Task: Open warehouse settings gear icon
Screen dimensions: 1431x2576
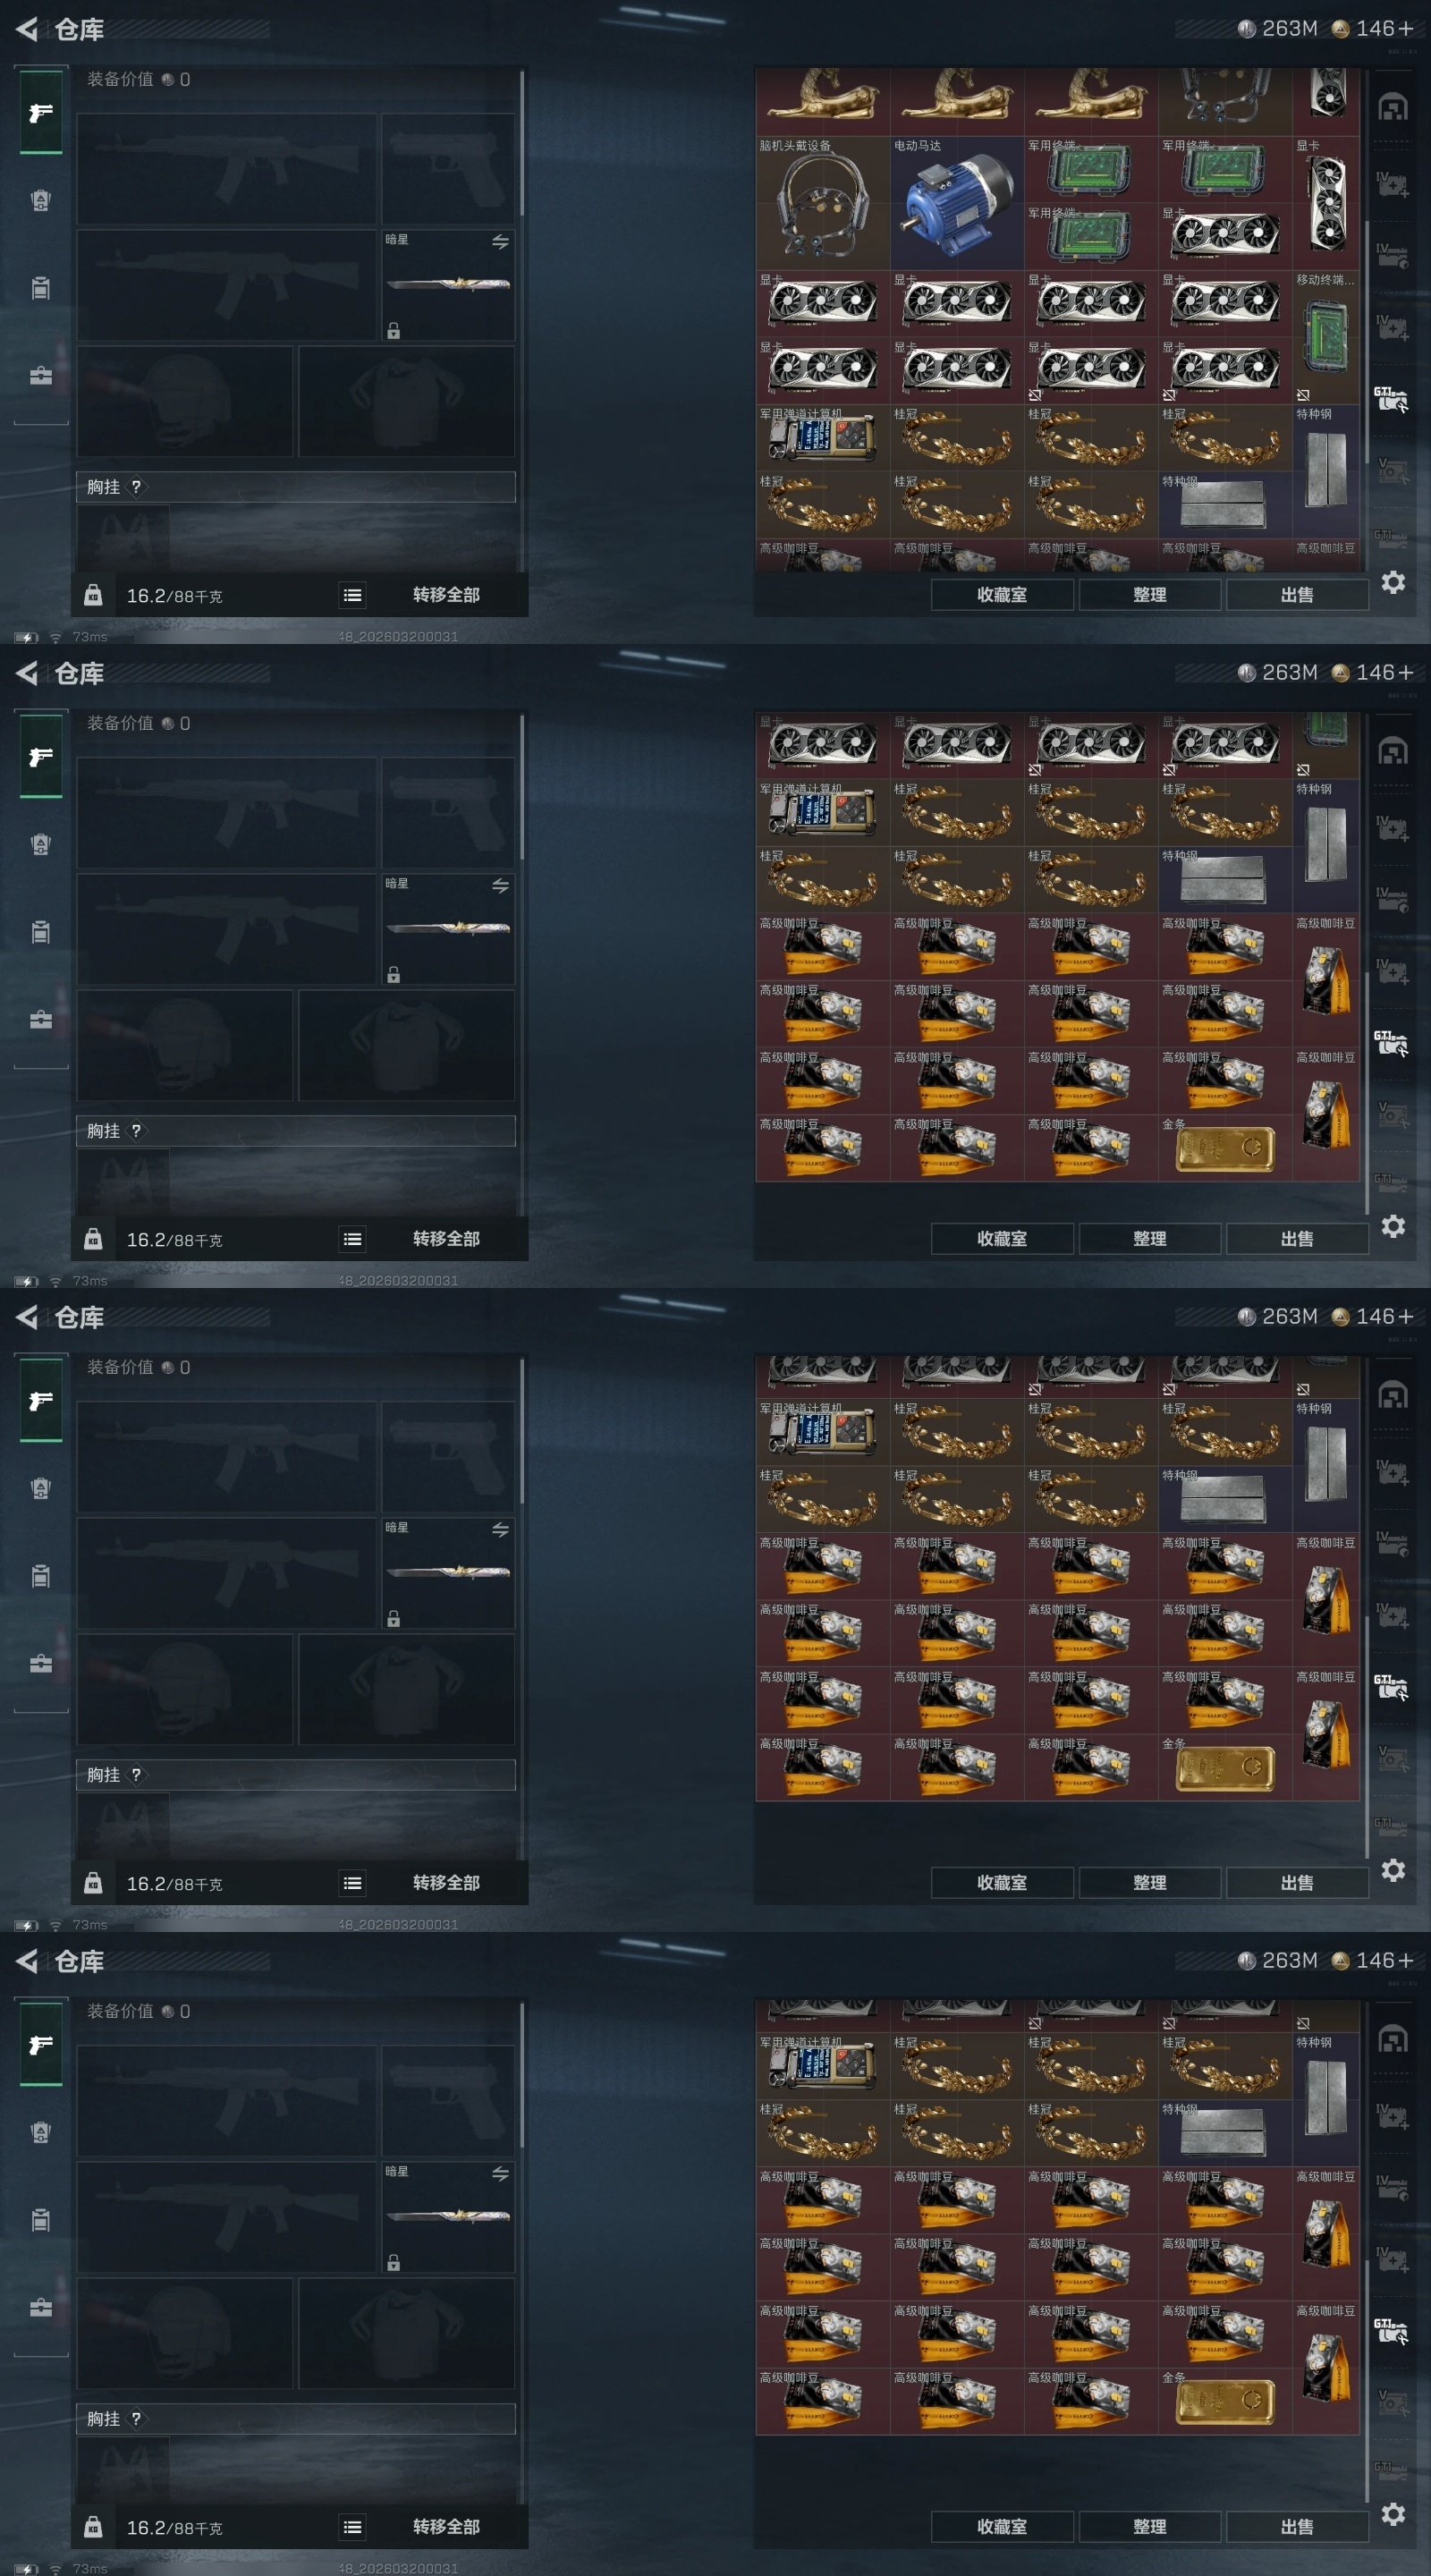Action: pos(1393,582)
